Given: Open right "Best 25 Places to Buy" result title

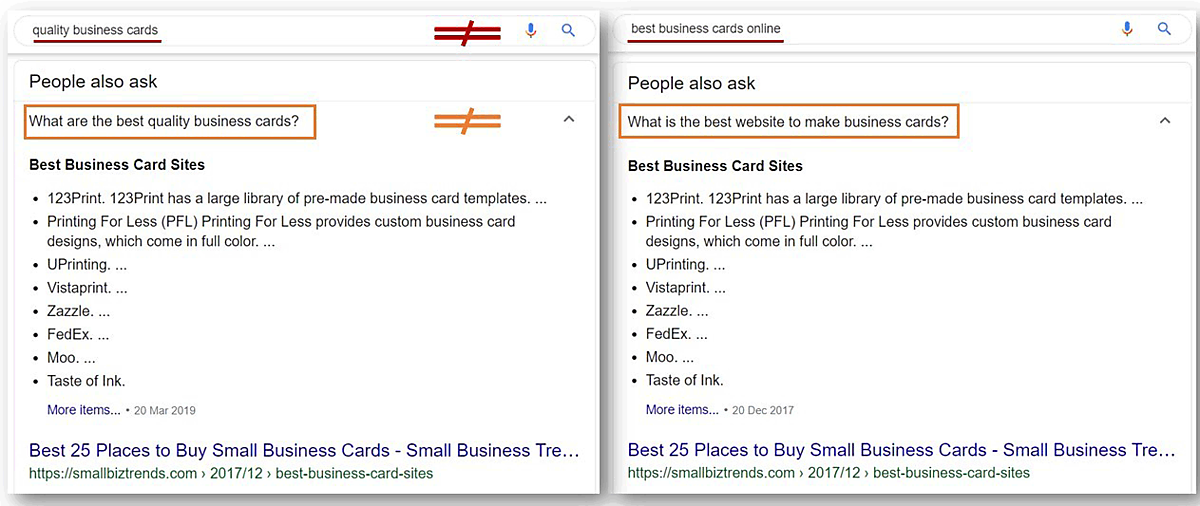Looking at the screenshot, I should 902,450.
